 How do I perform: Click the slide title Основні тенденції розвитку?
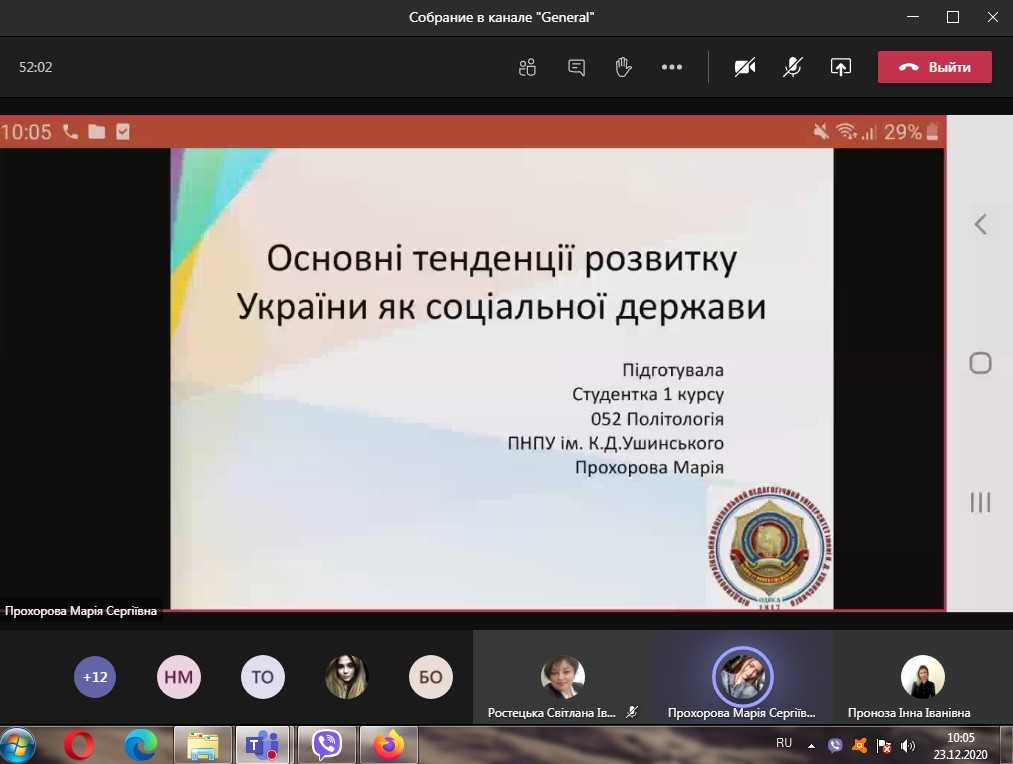point(501,259)
